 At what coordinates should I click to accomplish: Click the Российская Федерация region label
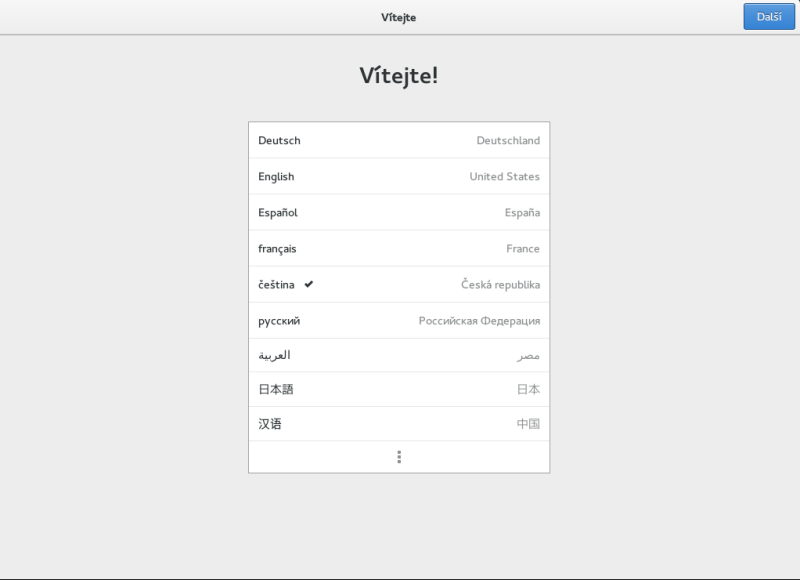tap(479, 321)
